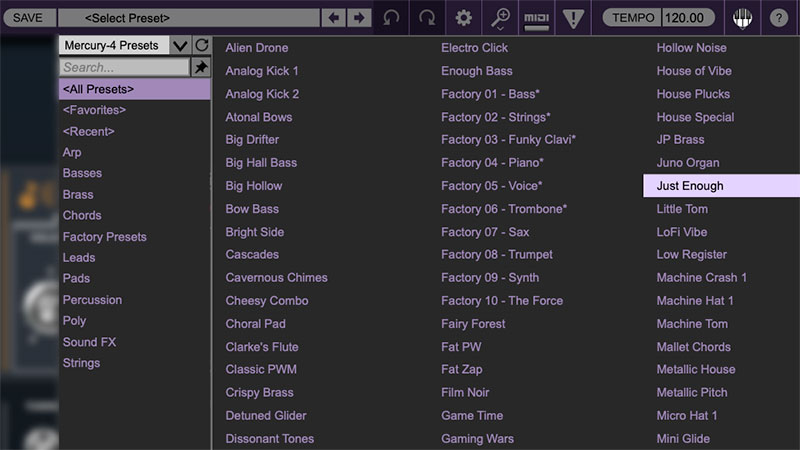This screenshot has width=800, height=450.
Task: Select the Factory Presets category
Action: 105,237
